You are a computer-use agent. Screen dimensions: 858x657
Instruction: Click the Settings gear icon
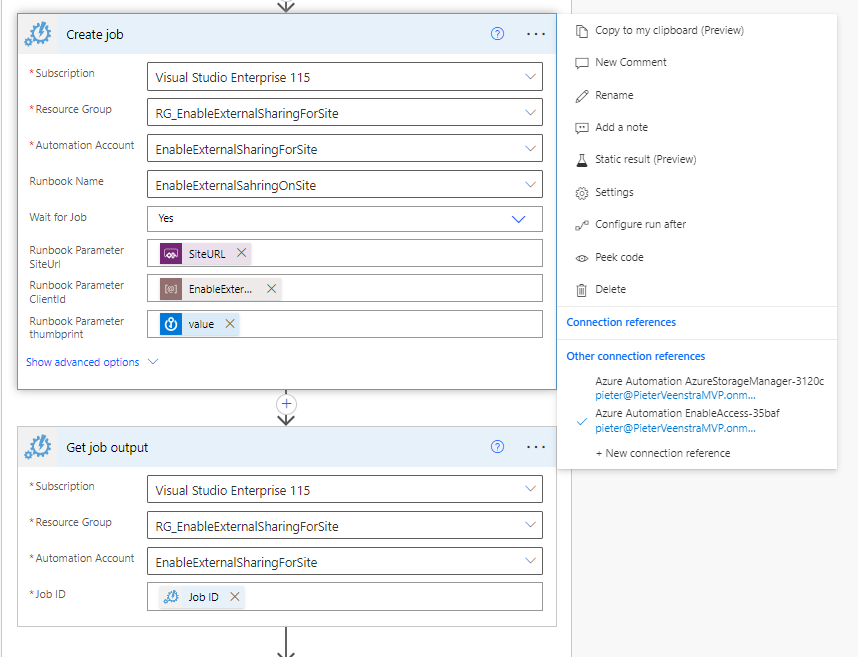tap(582, 193)
